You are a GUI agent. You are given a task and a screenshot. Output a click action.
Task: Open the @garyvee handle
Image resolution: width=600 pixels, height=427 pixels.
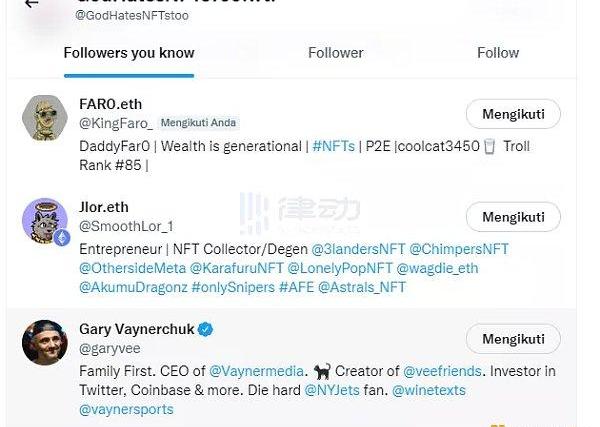pyautogui.click(x=110, y=349)
